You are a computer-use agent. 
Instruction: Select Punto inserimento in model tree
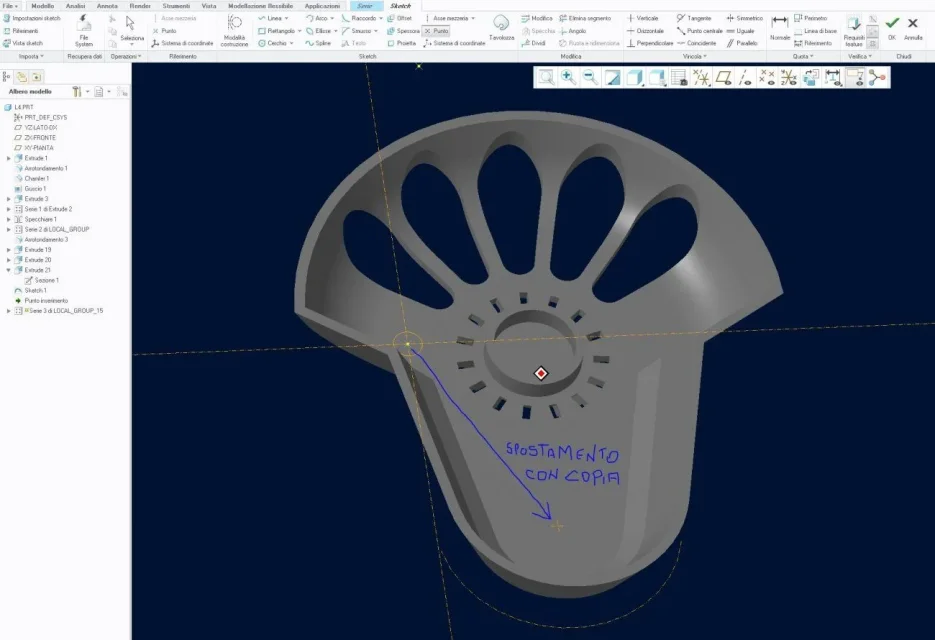[x=41, y=301]
